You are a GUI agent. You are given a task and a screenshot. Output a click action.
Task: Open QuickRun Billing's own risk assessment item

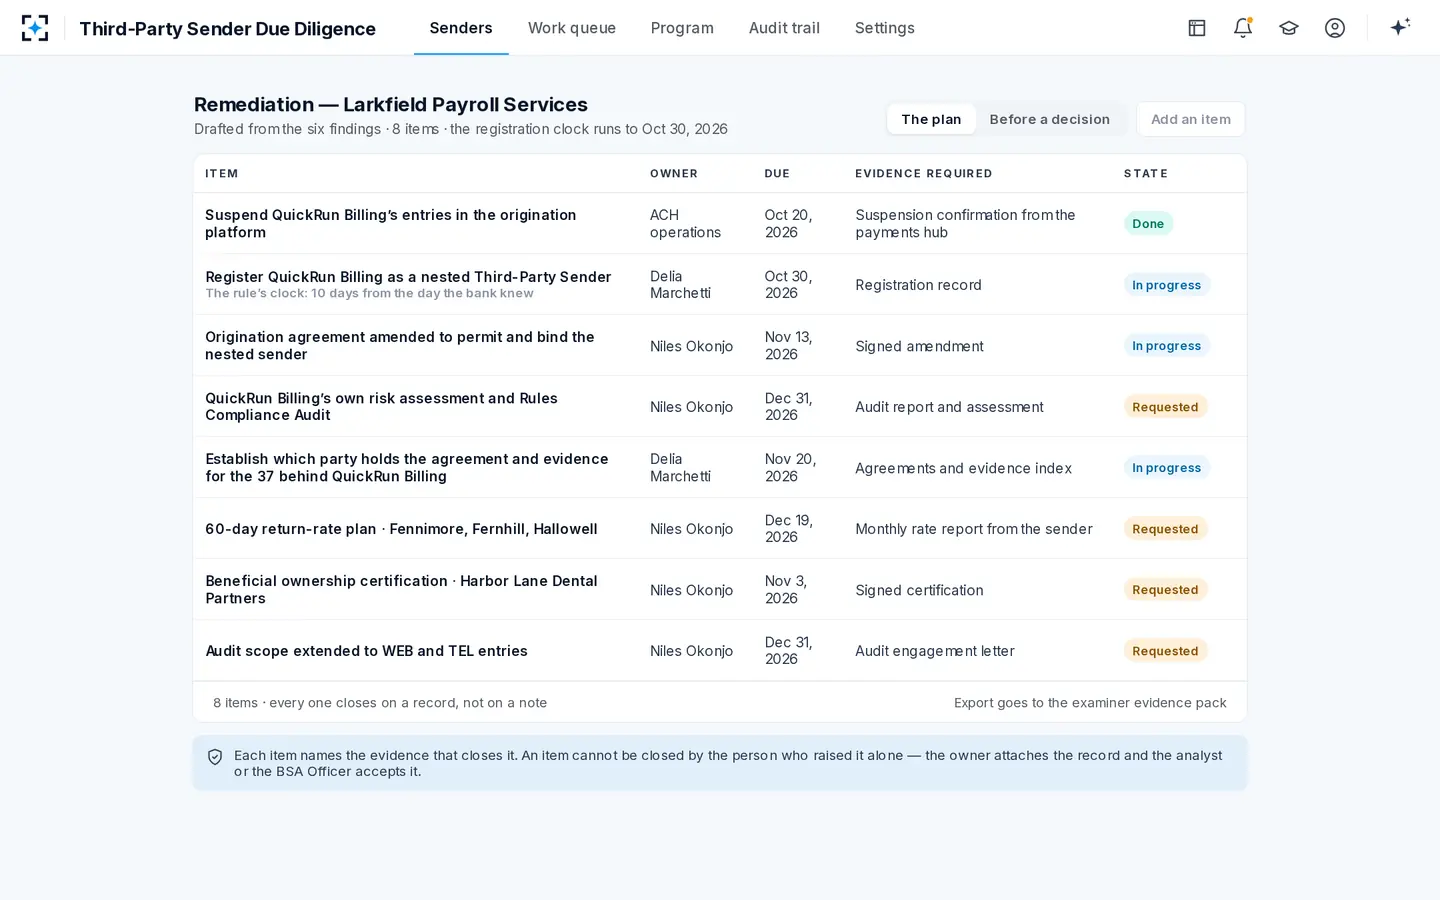(381, 407)
